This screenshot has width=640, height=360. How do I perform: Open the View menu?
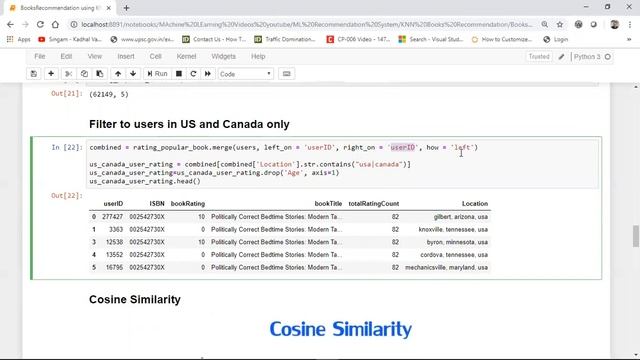tap(95, 56)
